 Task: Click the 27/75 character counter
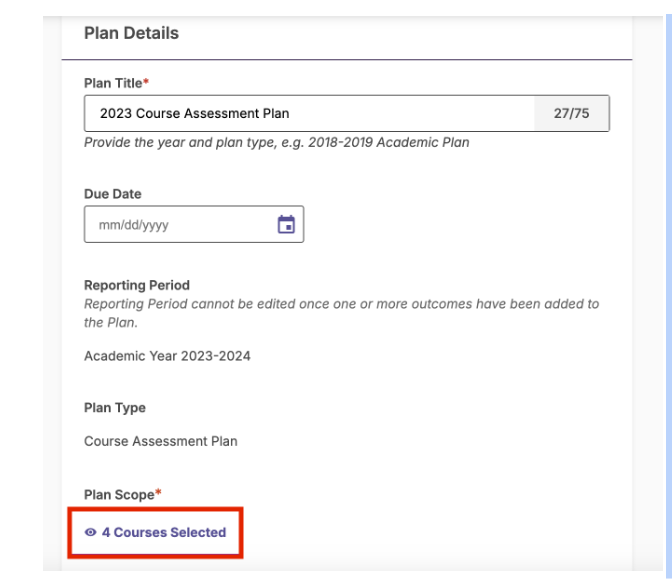pyautogui.click(x=571, y=113)
